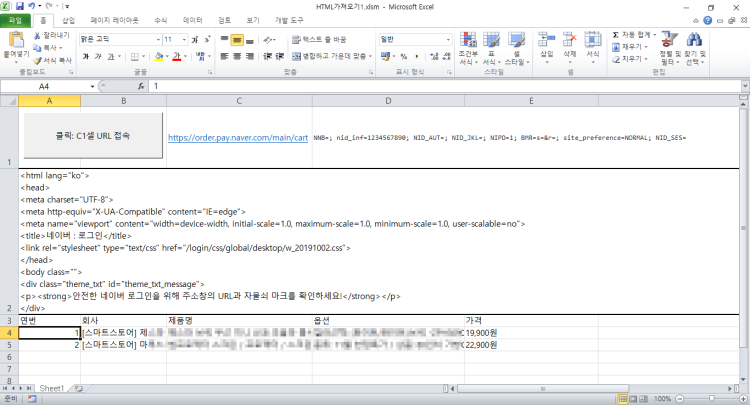Switch to the Developer (개발 도구) tab

[x=289, y=21]
